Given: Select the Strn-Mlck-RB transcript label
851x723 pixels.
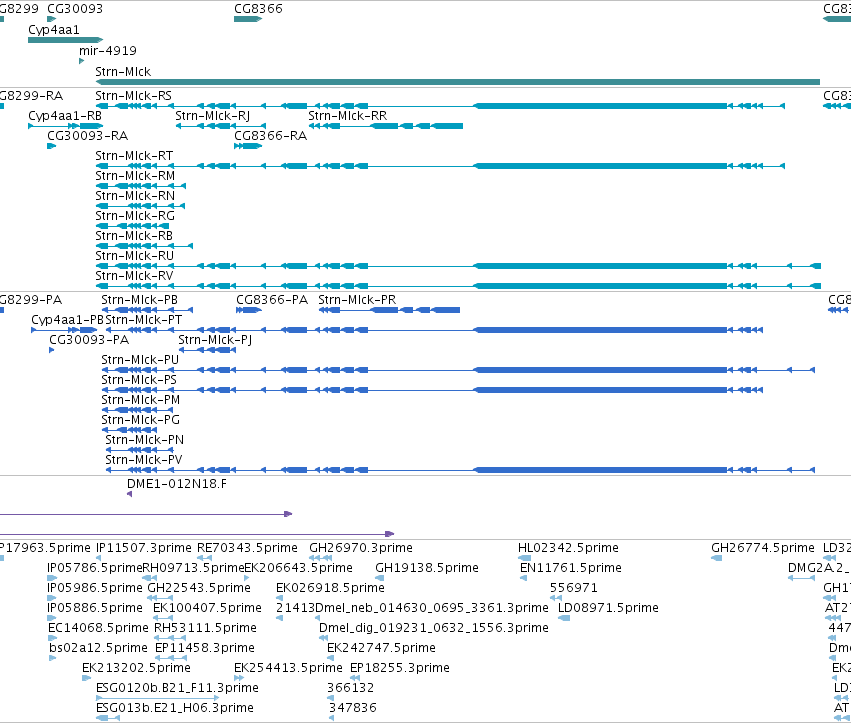Looking at the screenshot, I should (x=134, y=236).
